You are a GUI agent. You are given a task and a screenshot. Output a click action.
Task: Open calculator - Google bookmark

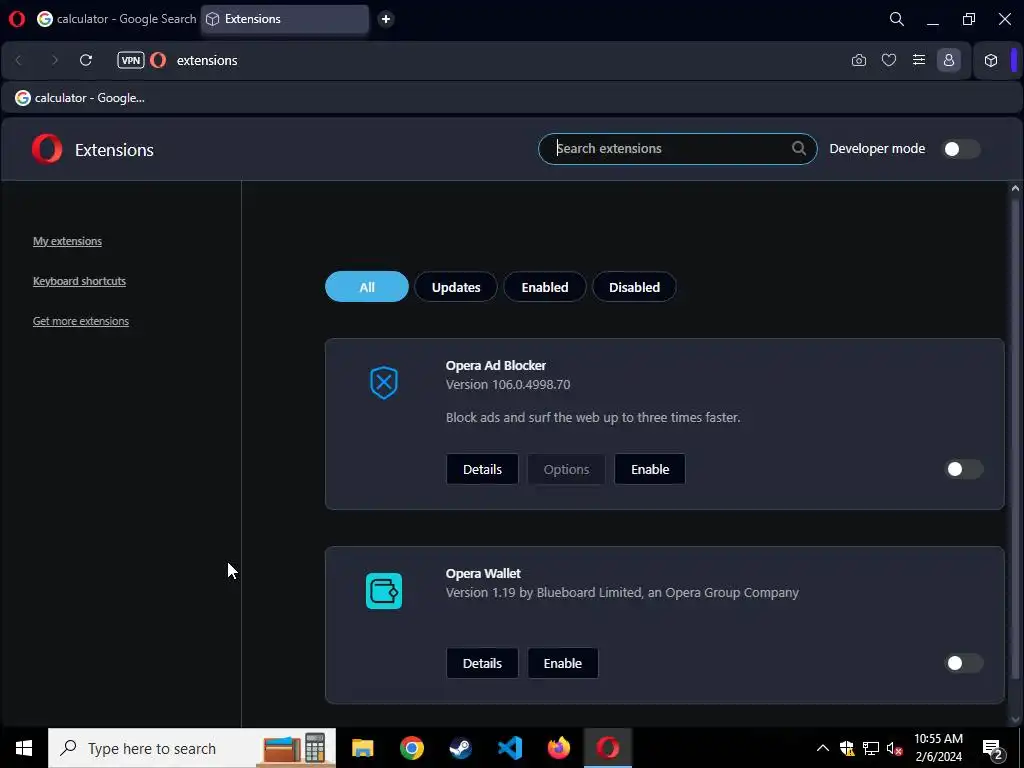coord(80,98)
